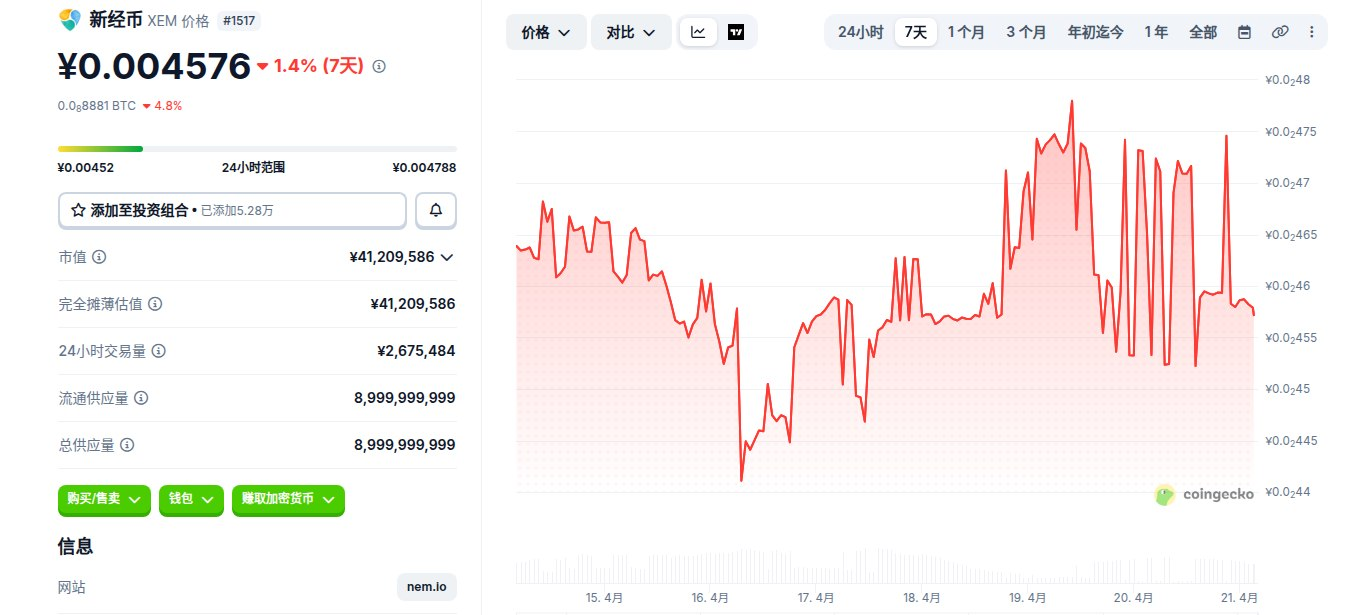This screenshot has width=1360, height=615.
Task: Select the 24小时 time range
Action: pos(860,32)
